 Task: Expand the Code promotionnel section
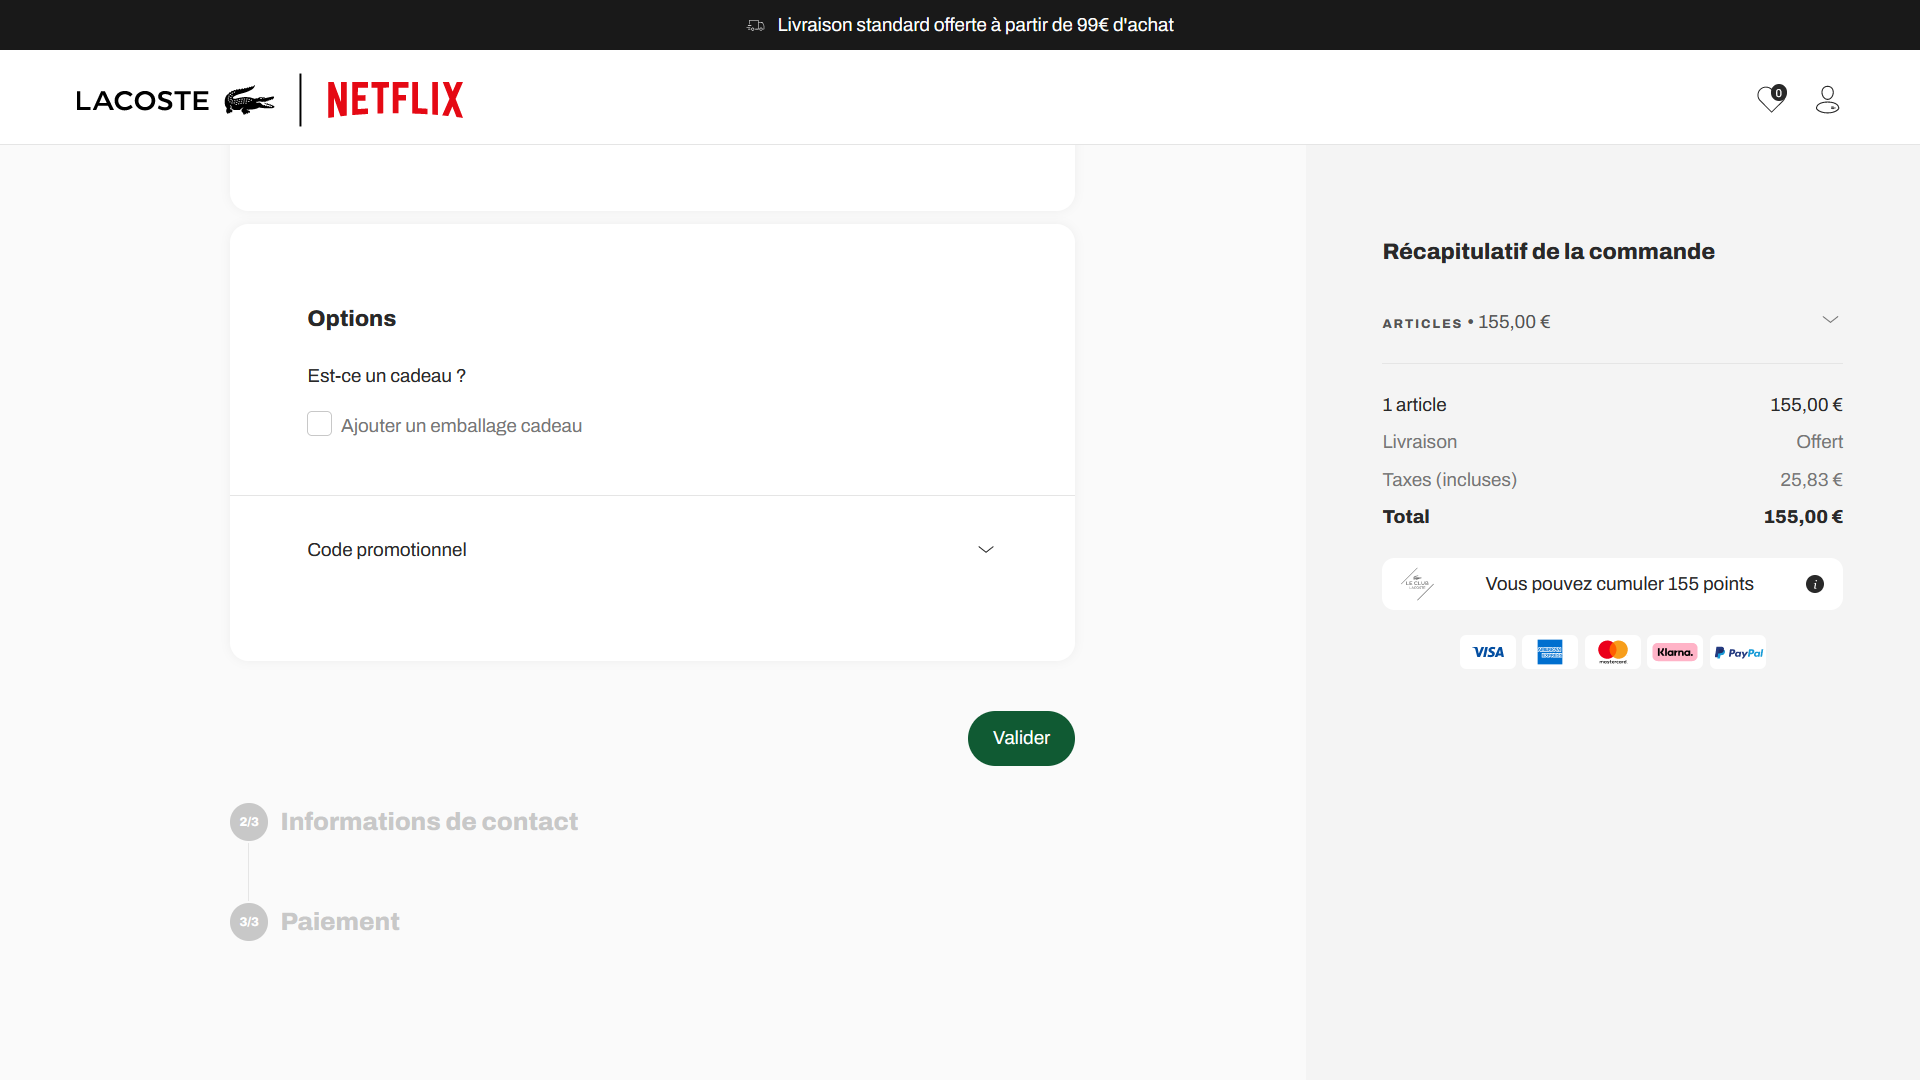pos(651,550)
